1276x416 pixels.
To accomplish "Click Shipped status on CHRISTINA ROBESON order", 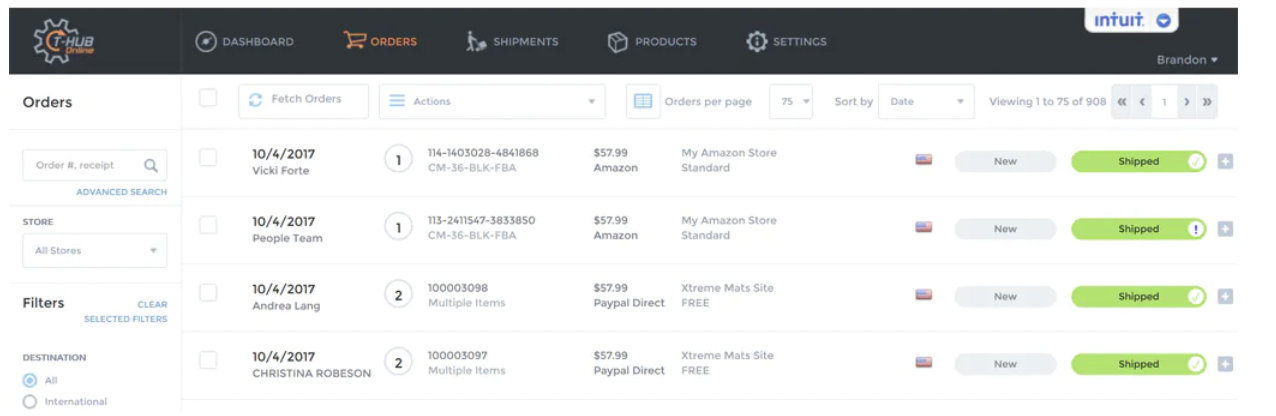I will click(x=1138, y=364).
